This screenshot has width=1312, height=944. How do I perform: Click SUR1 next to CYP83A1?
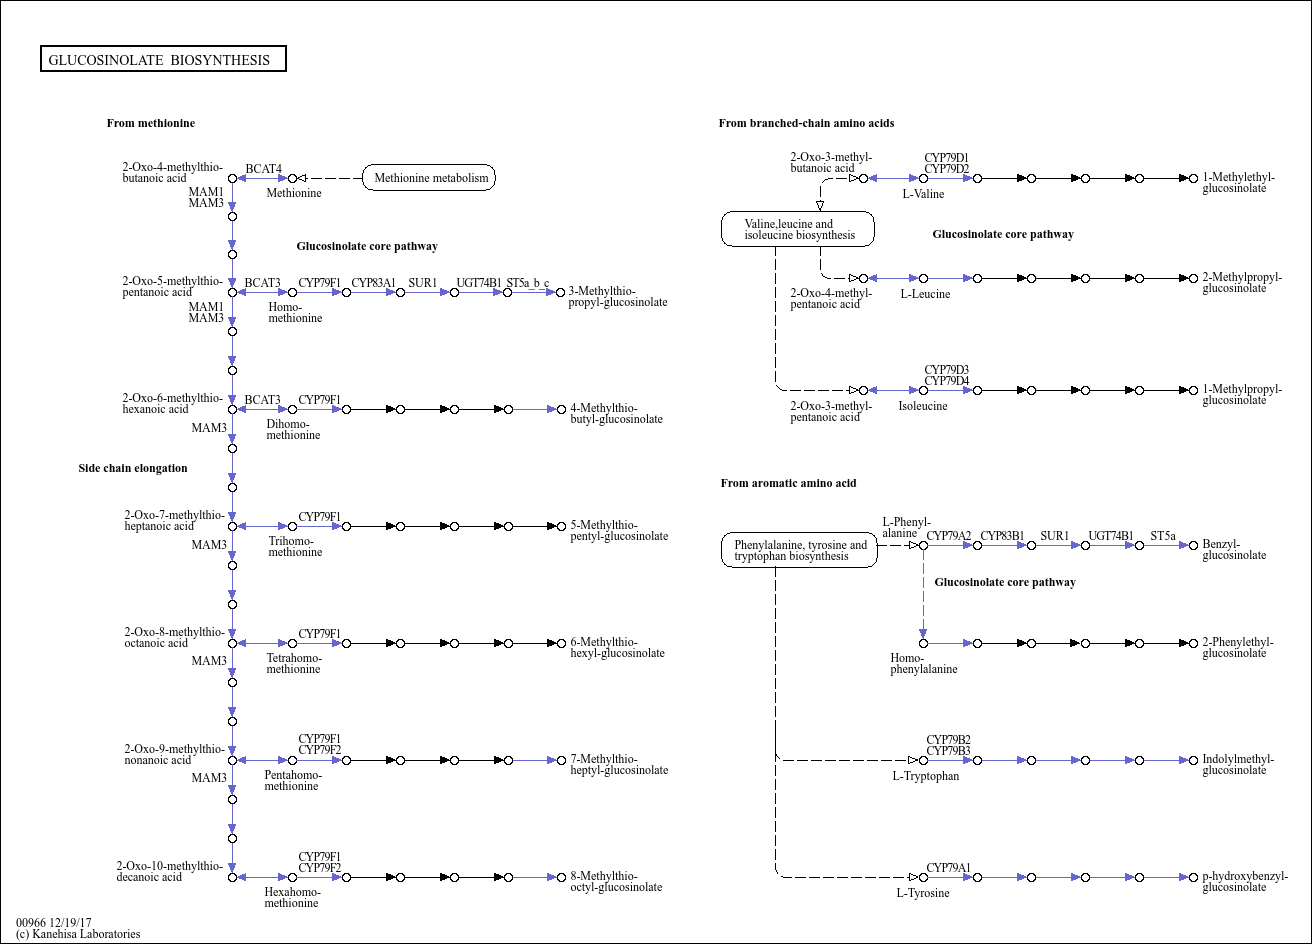point(422,283)
